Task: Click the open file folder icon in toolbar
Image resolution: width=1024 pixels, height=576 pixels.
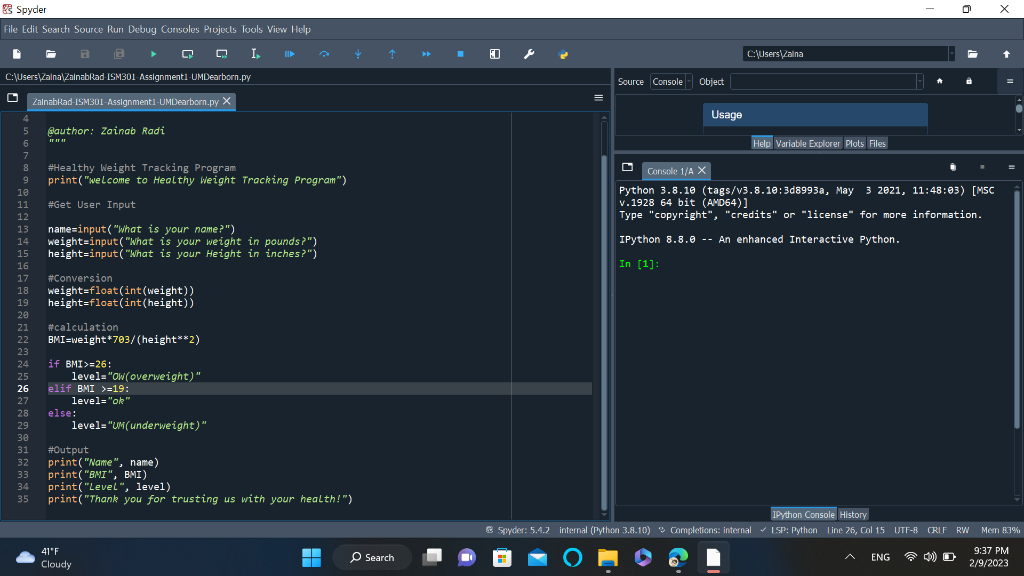Action: (x=51, y=54)
